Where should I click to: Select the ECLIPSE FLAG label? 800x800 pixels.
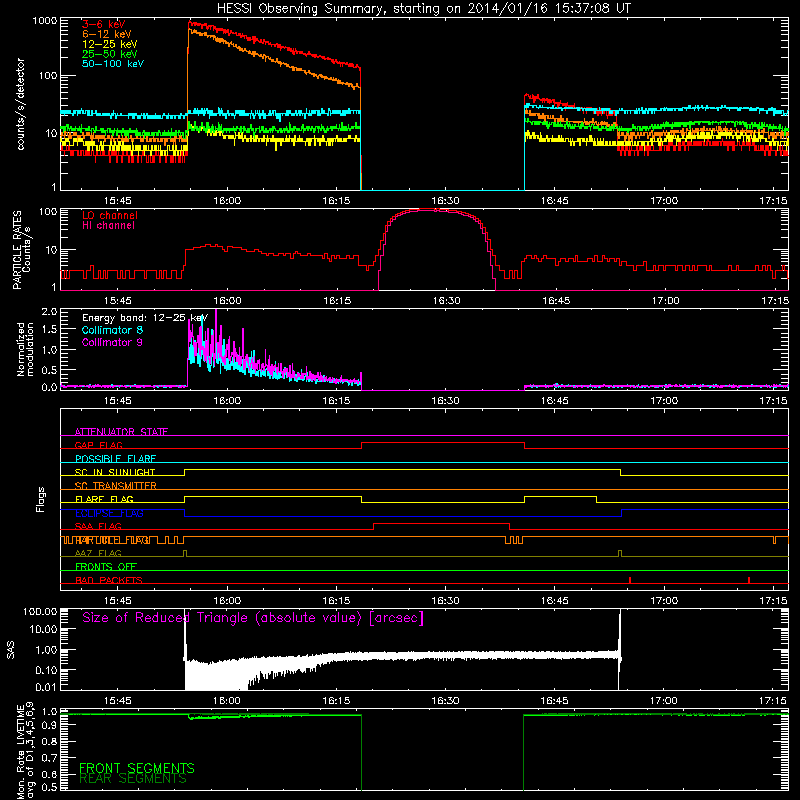point(109,513)
